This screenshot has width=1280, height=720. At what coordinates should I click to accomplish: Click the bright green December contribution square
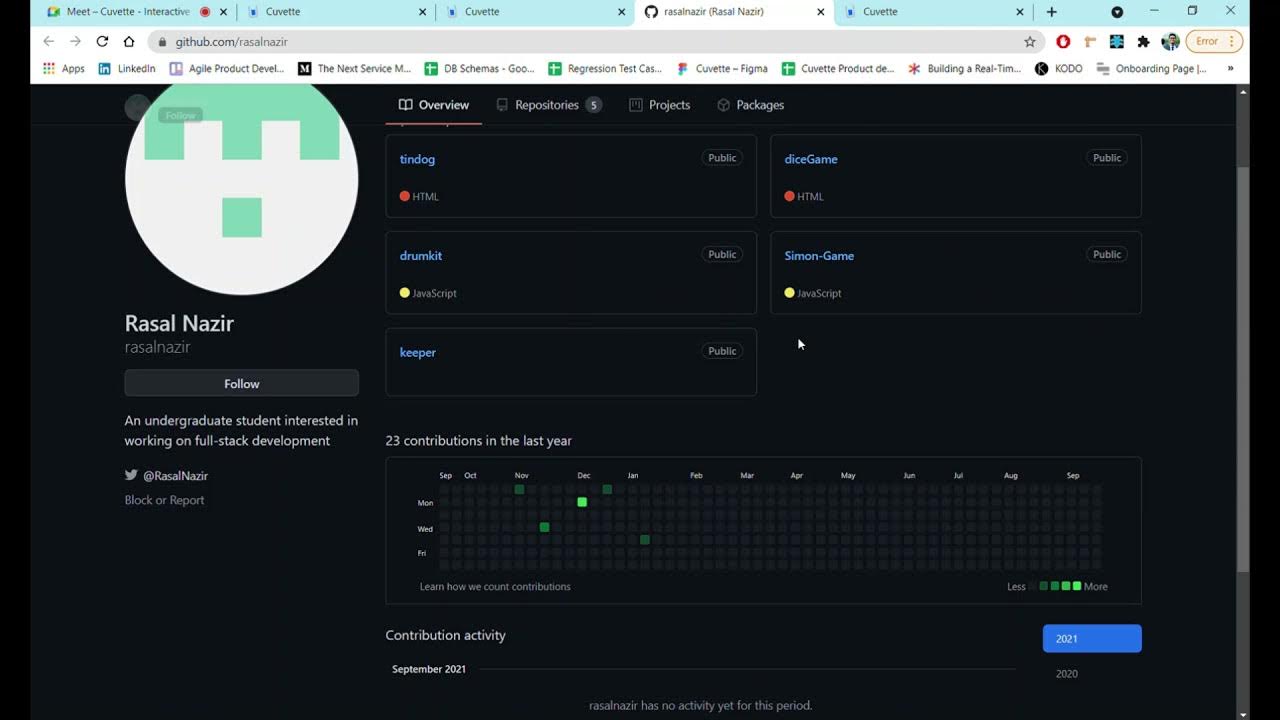582,502
